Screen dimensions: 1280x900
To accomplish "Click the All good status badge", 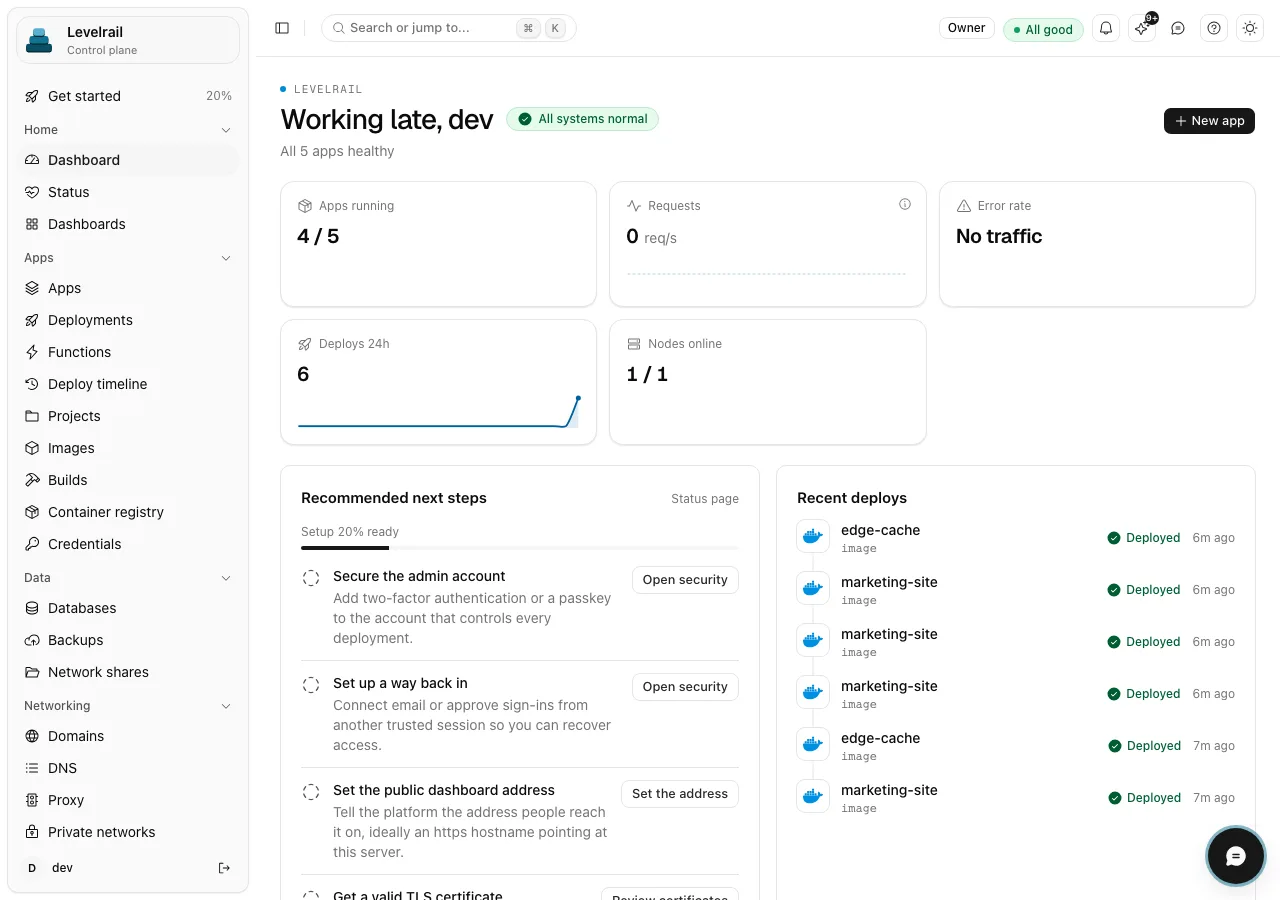I will [1043, 29].
